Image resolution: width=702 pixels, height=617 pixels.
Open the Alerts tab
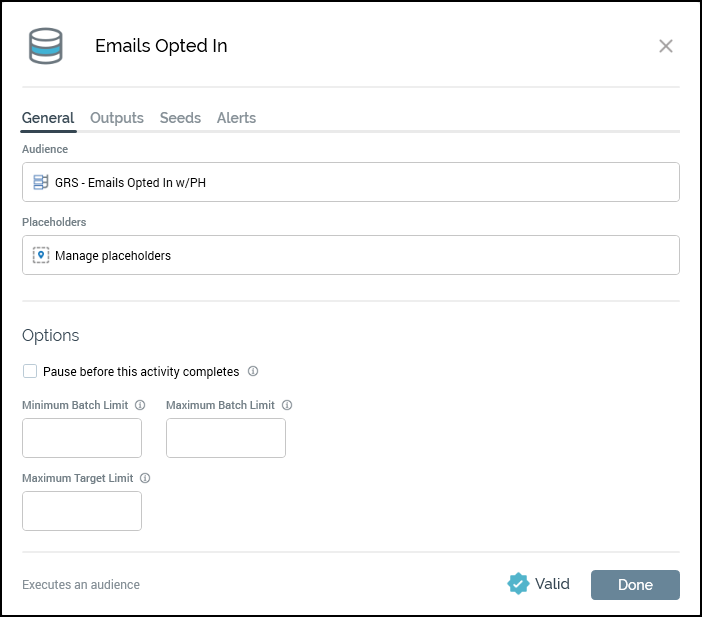236,118
